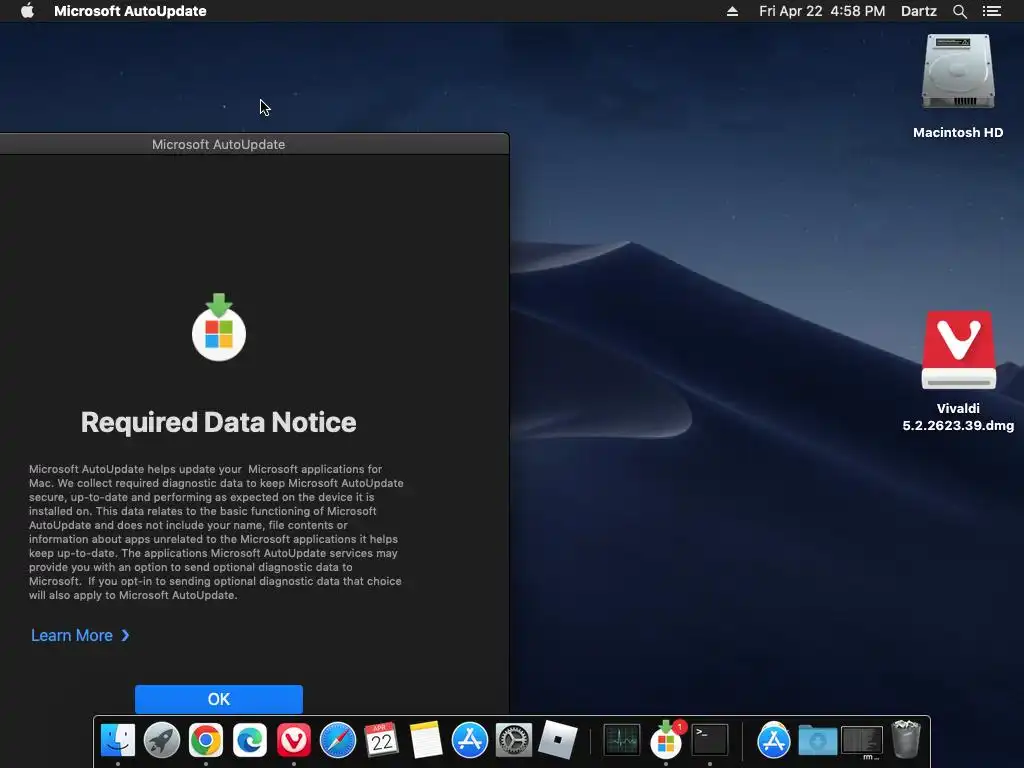Select Macintosh HD desktop drive
The width and height of the screenshot is (1024, 768).
(958, 86)
